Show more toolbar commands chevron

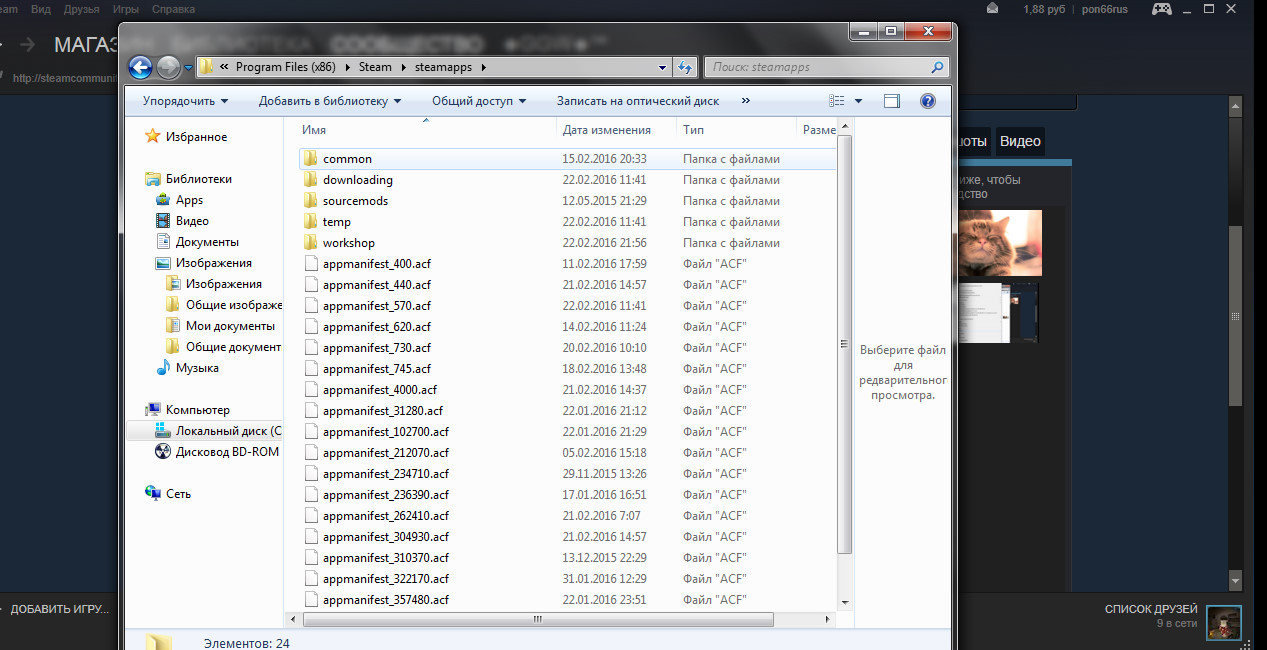[745, 101]
